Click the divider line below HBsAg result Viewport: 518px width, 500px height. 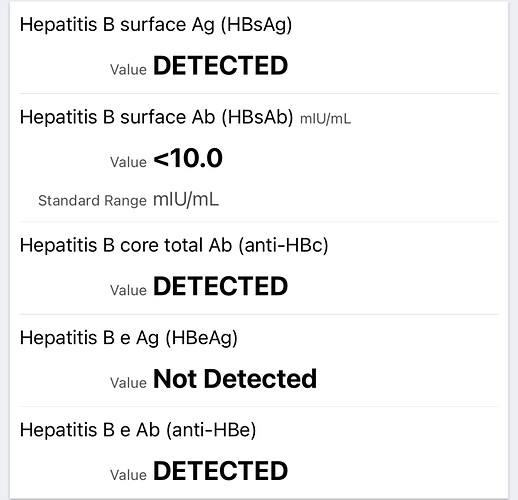259,94
